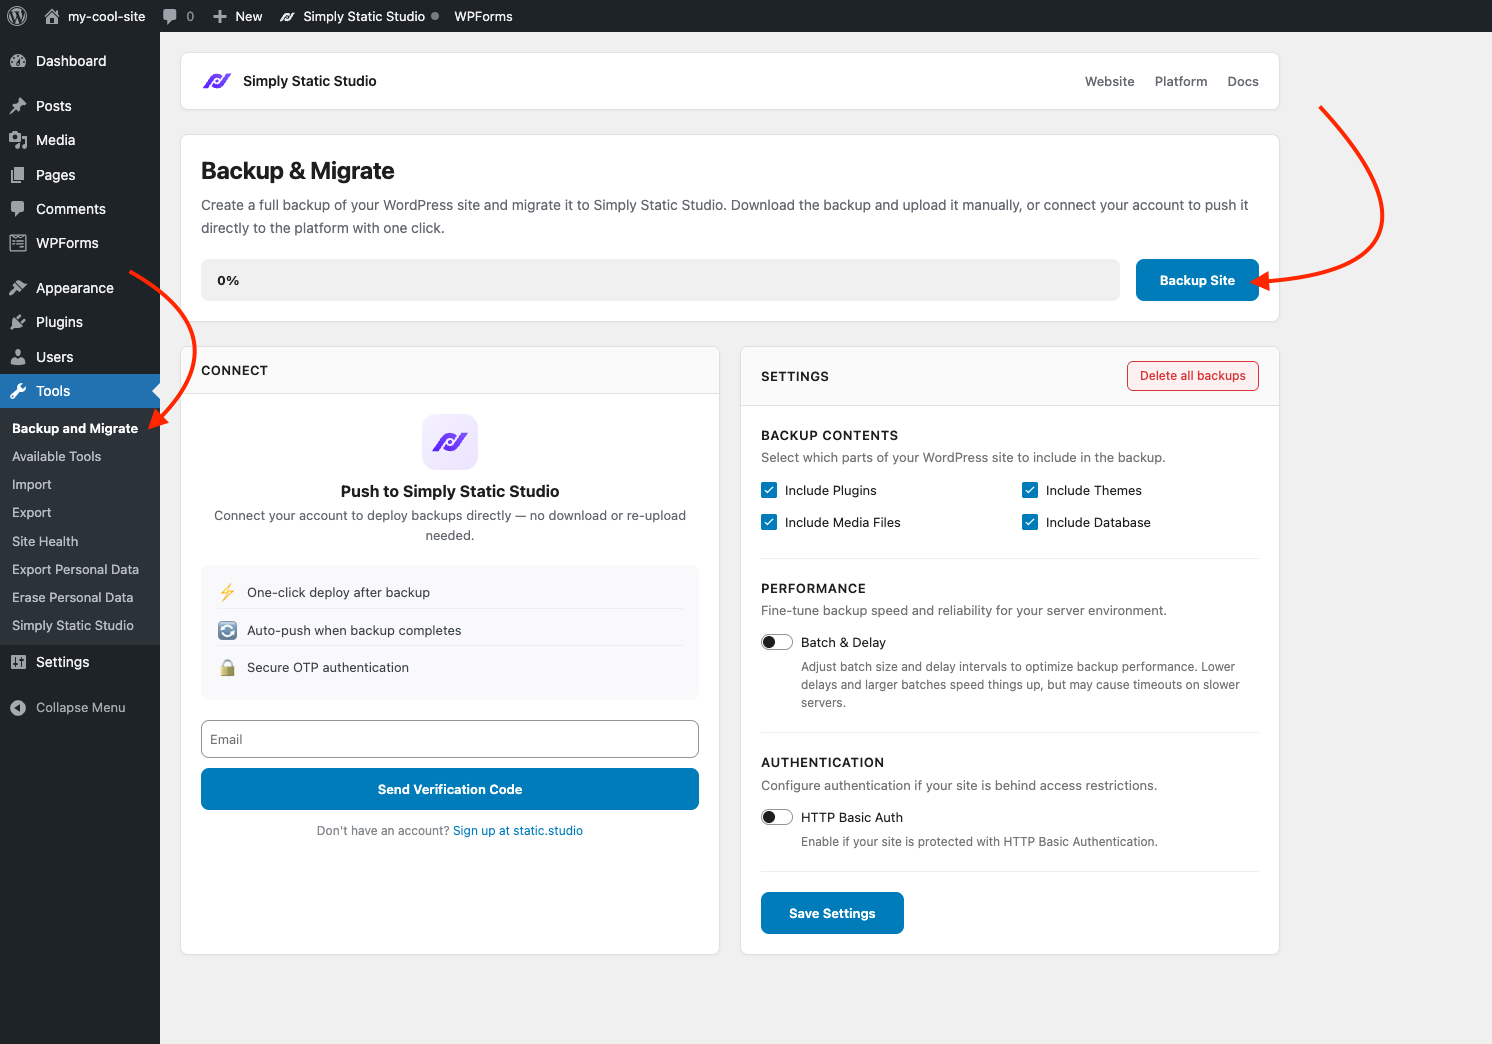Screen dimensions: 1492x1044
Task: Click the Appearance brush icon
Action: 18,288
